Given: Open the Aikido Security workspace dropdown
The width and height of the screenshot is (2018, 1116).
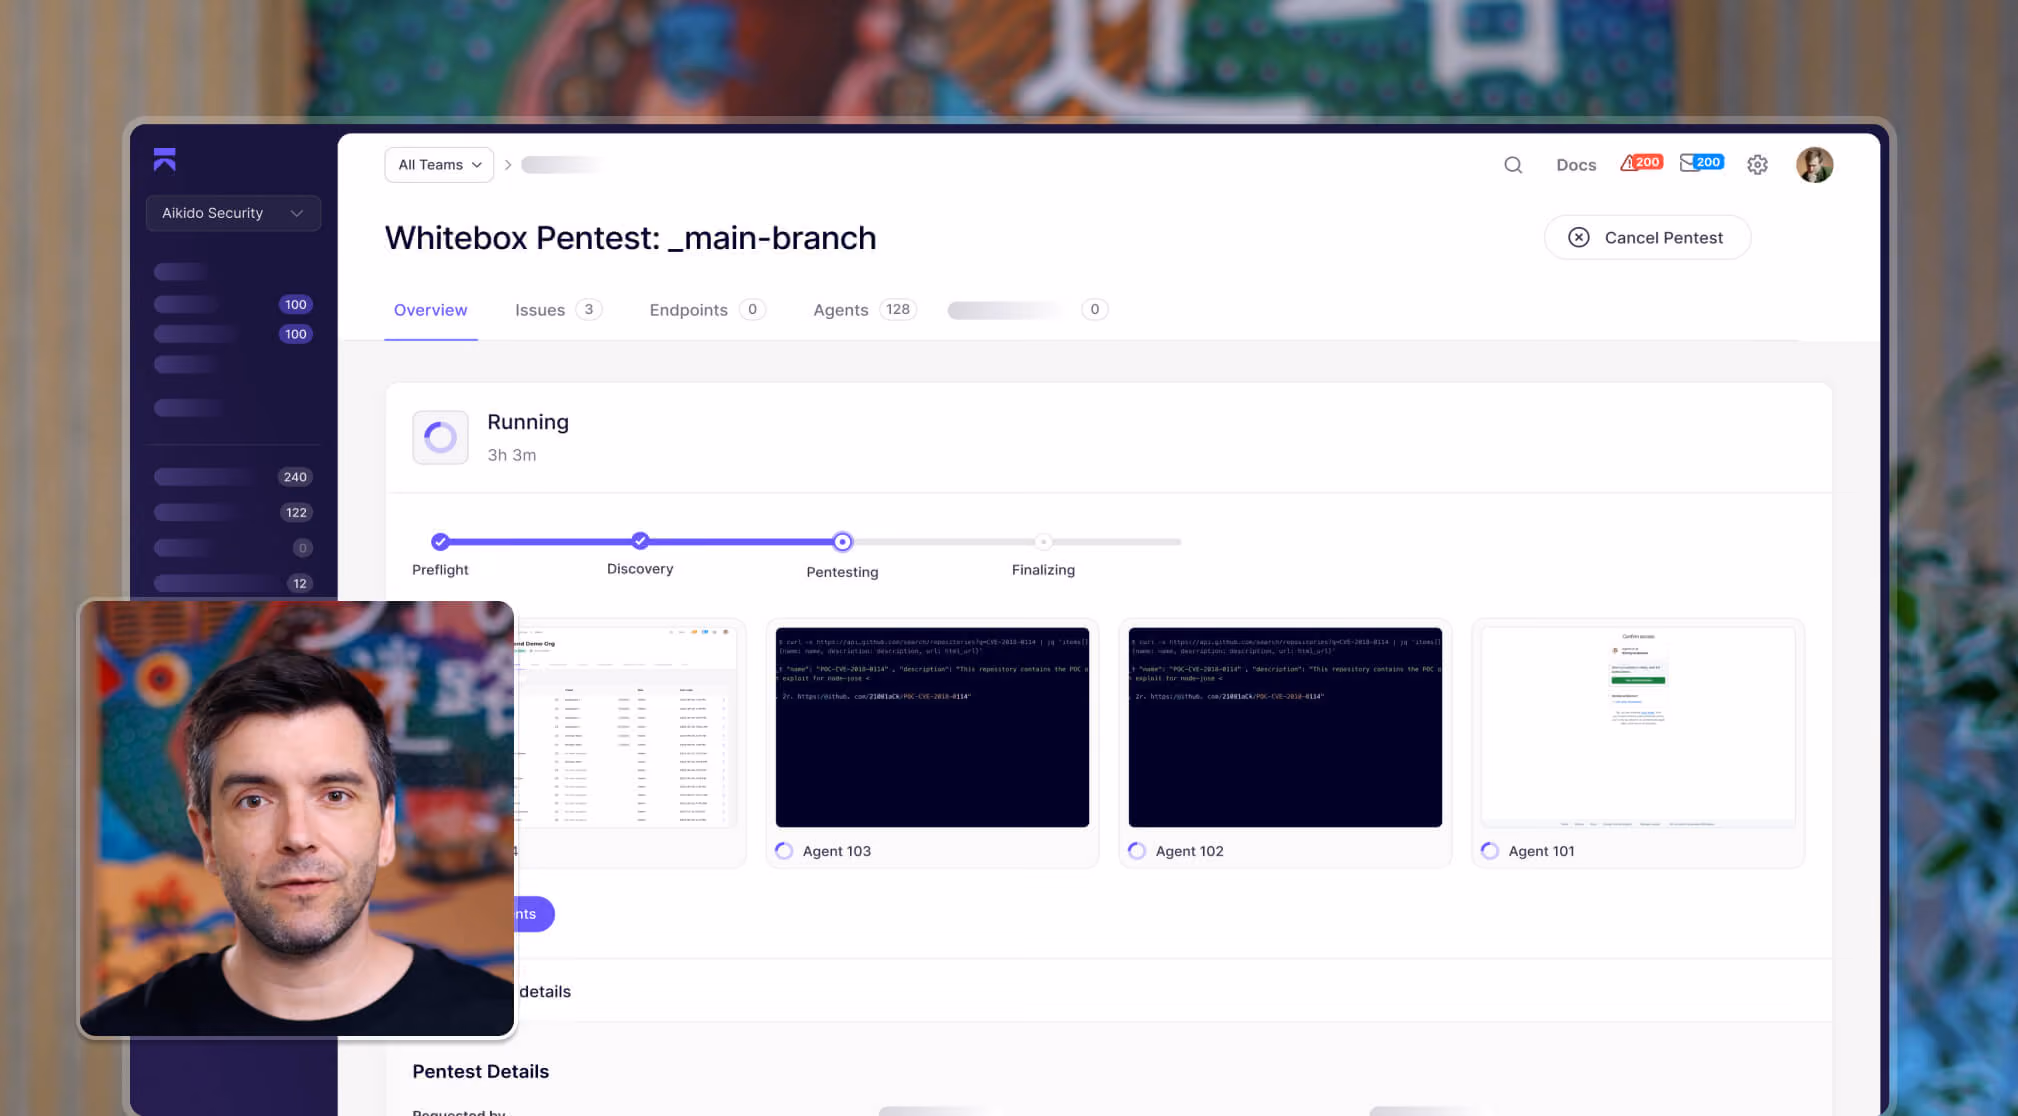Looking at the screenshot, I should pos(233,213).
